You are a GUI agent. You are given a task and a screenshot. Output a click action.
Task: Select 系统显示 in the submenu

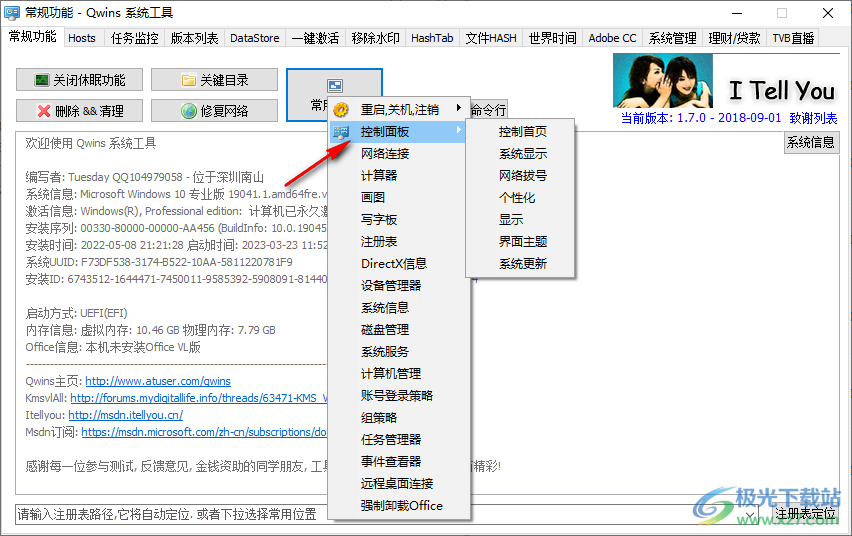520,154
